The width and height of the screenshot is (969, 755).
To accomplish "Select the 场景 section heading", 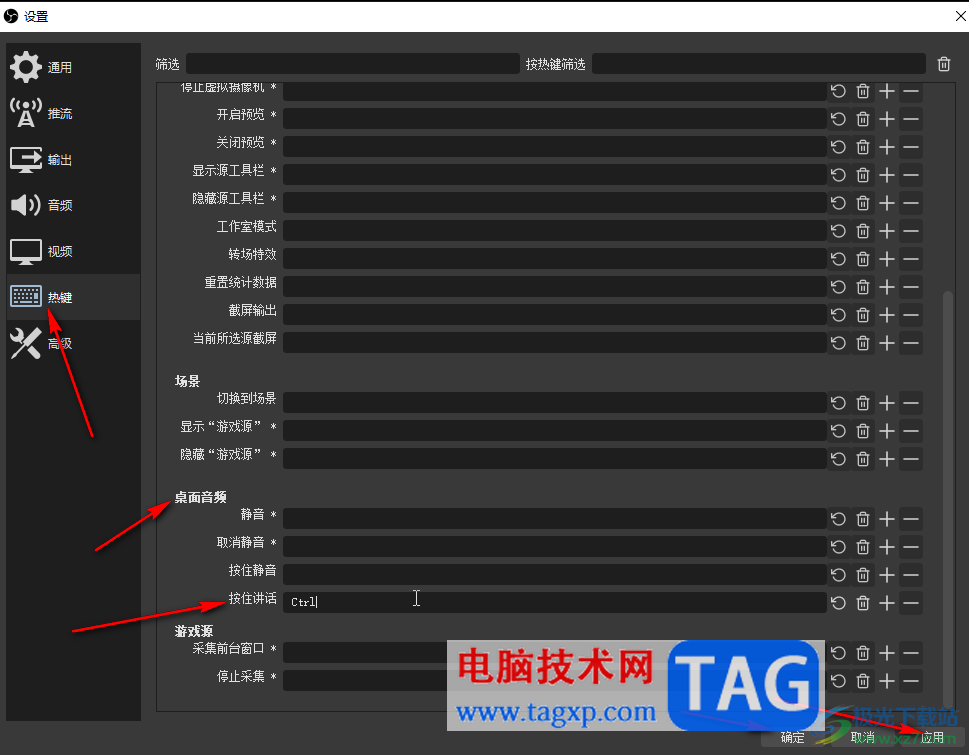I will tap(187, 381).
